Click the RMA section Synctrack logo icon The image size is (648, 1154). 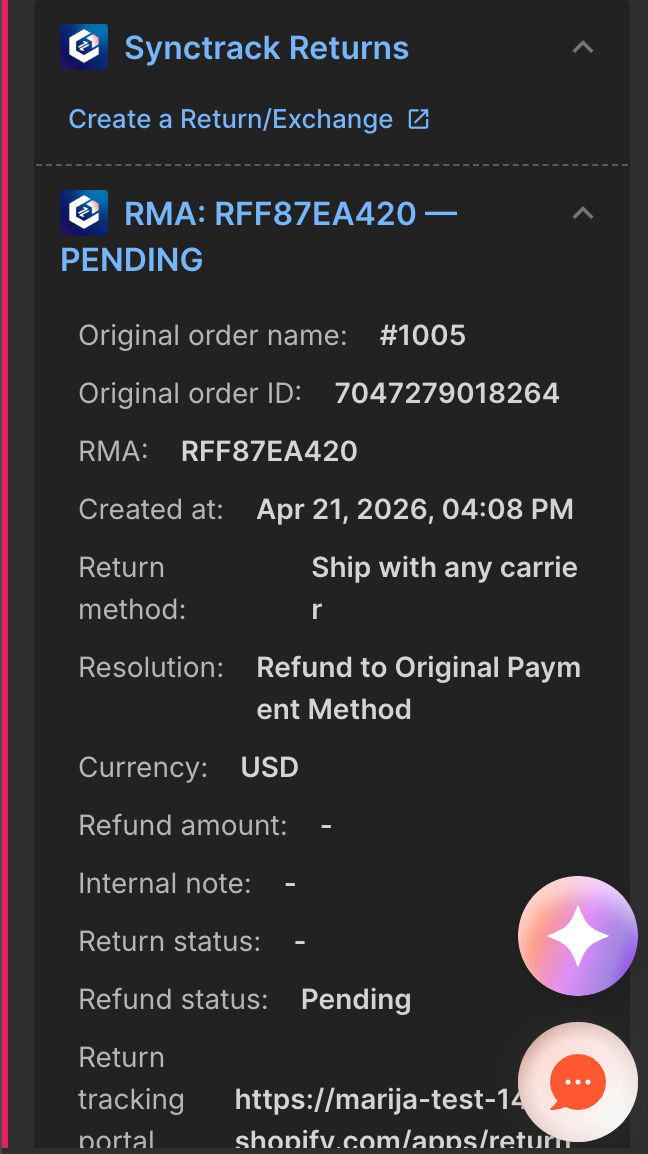83,213
